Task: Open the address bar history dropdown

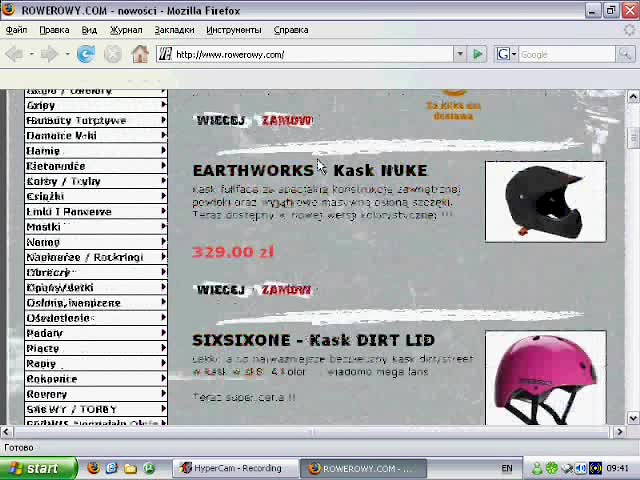Action: click(460, 54)
